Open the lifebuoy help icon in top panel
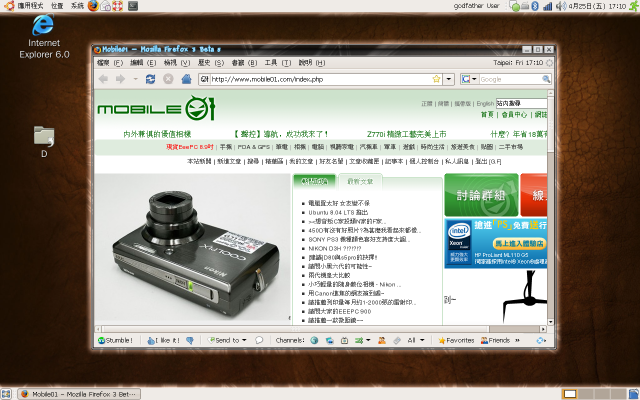The width and height of the screenshot is (640, 400). pos(118,6)
